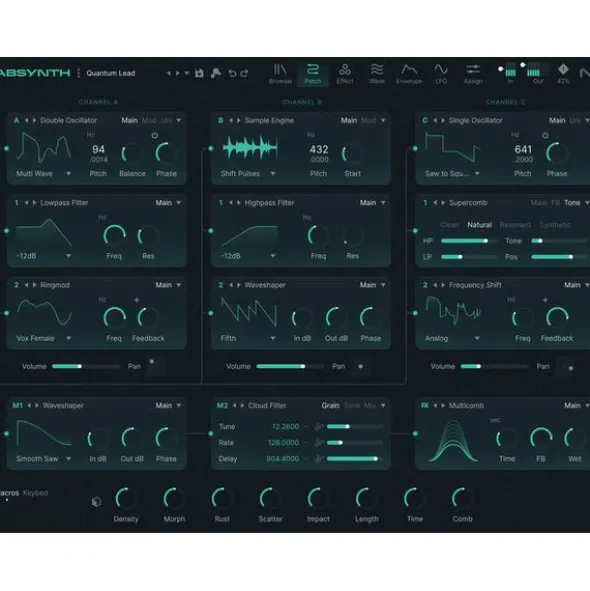590x591 pixels.
Task: Switch Sample Engine to next module type
Action: [239, 120]
